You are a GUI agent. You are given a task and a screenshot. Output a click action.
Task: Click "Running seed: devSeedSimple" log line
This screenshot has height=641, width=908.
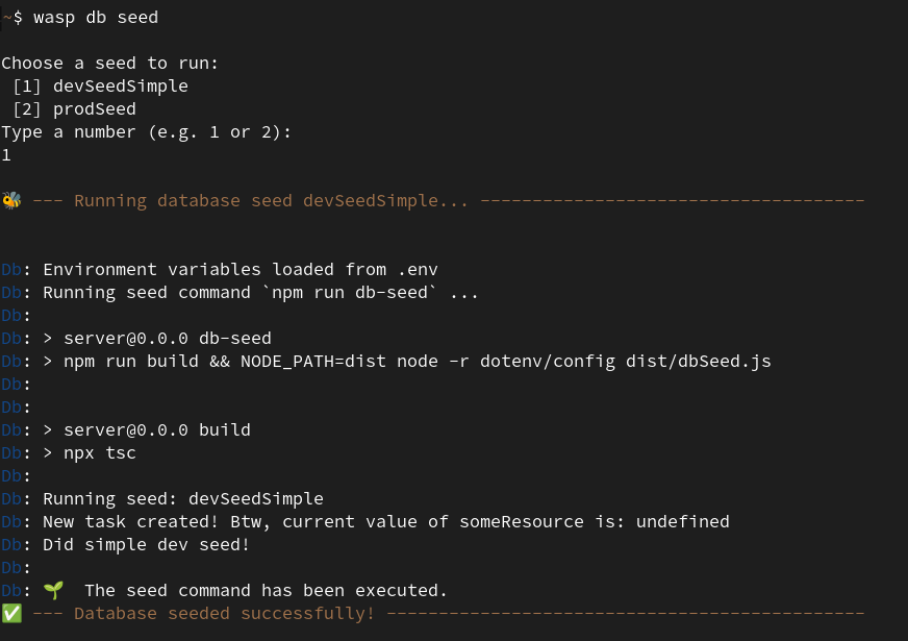(183, 498)
